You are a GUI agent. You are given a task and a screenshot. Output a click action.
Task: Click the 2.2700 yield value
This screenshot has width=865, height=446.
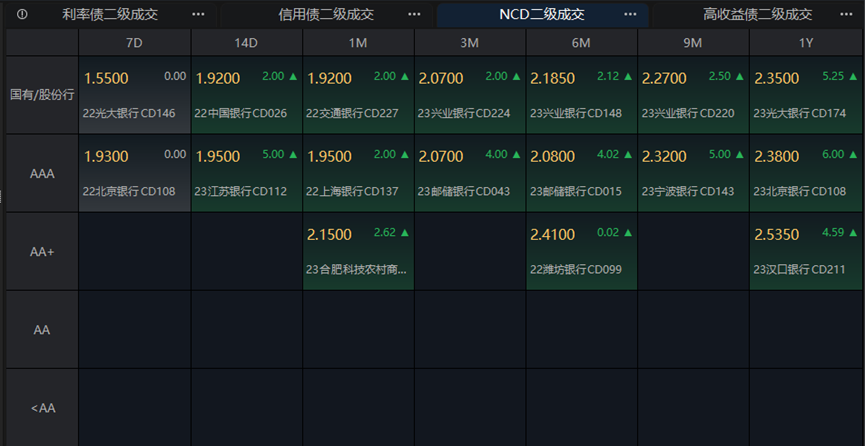(664, 79)
